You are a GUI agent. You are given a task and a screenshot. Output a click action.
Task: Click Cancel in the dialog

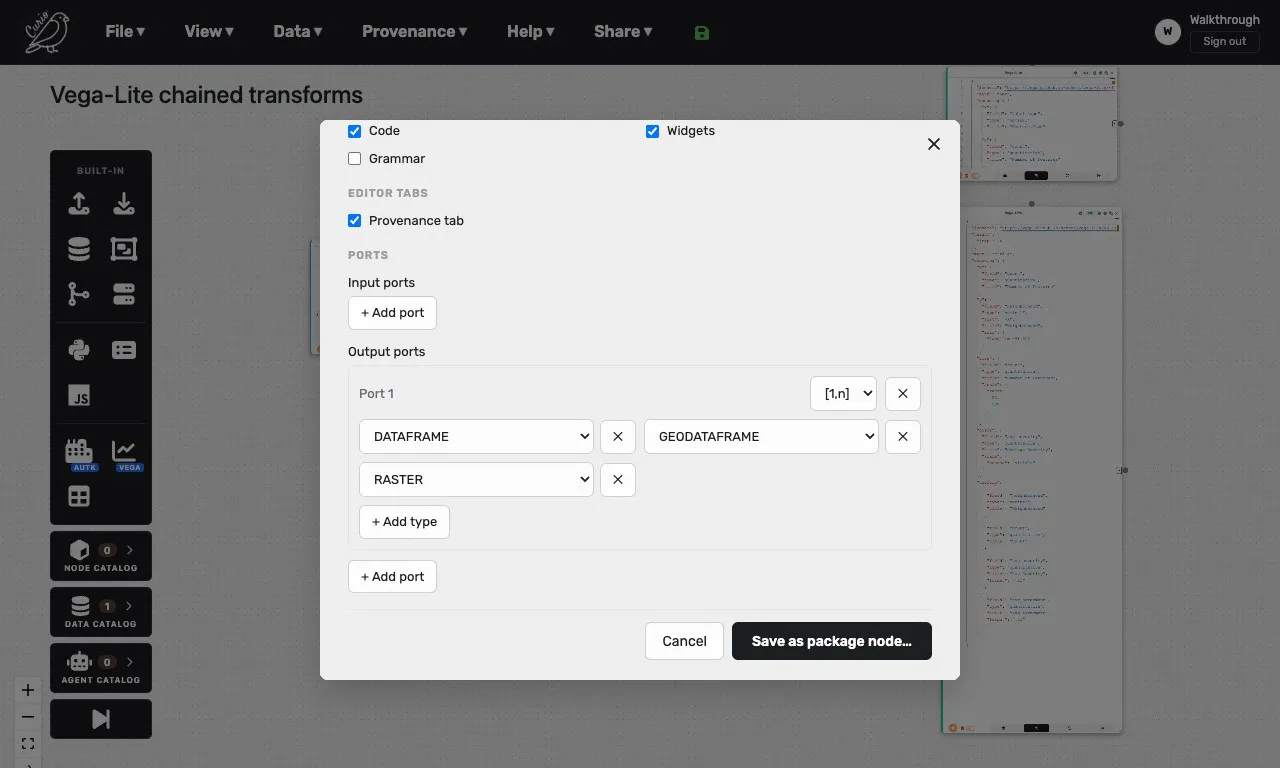pos(684,641)
